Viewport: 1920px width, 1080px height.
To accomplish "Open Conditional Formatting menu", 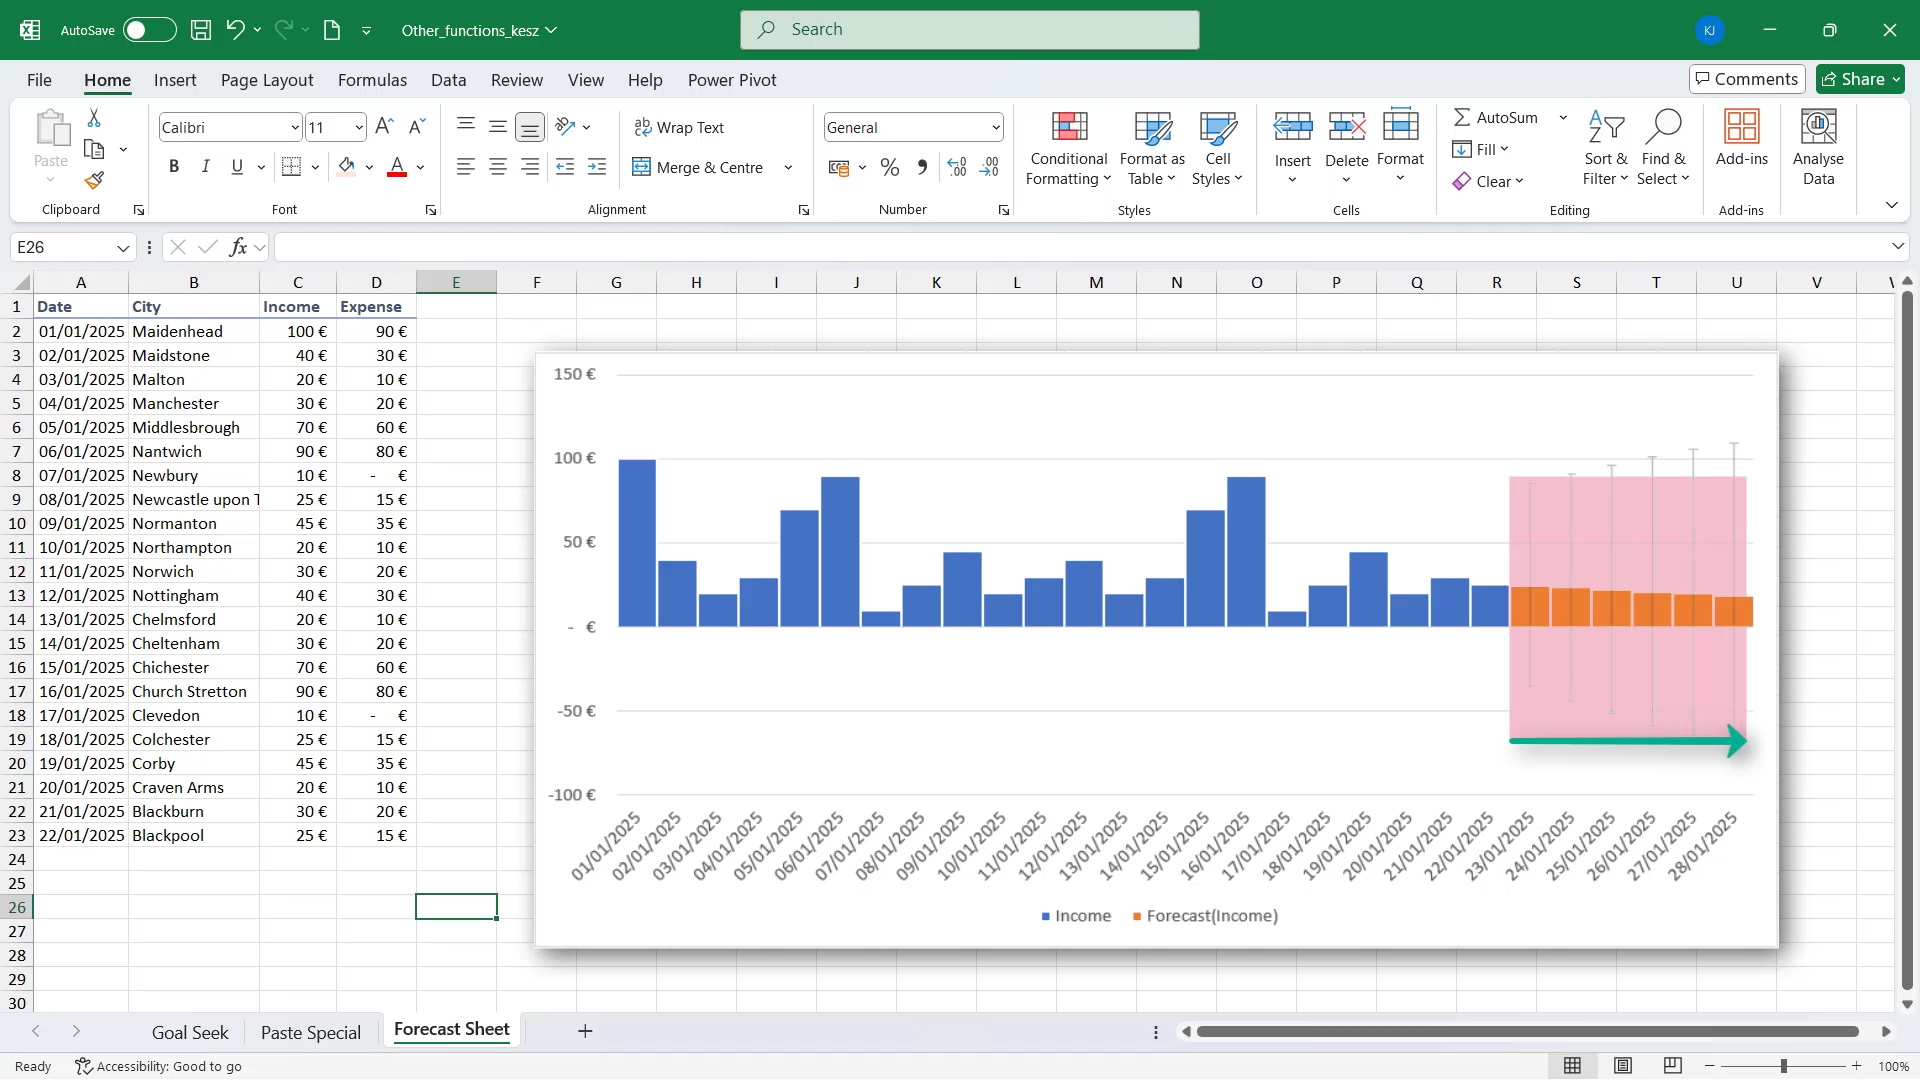I will [1068, 149].
